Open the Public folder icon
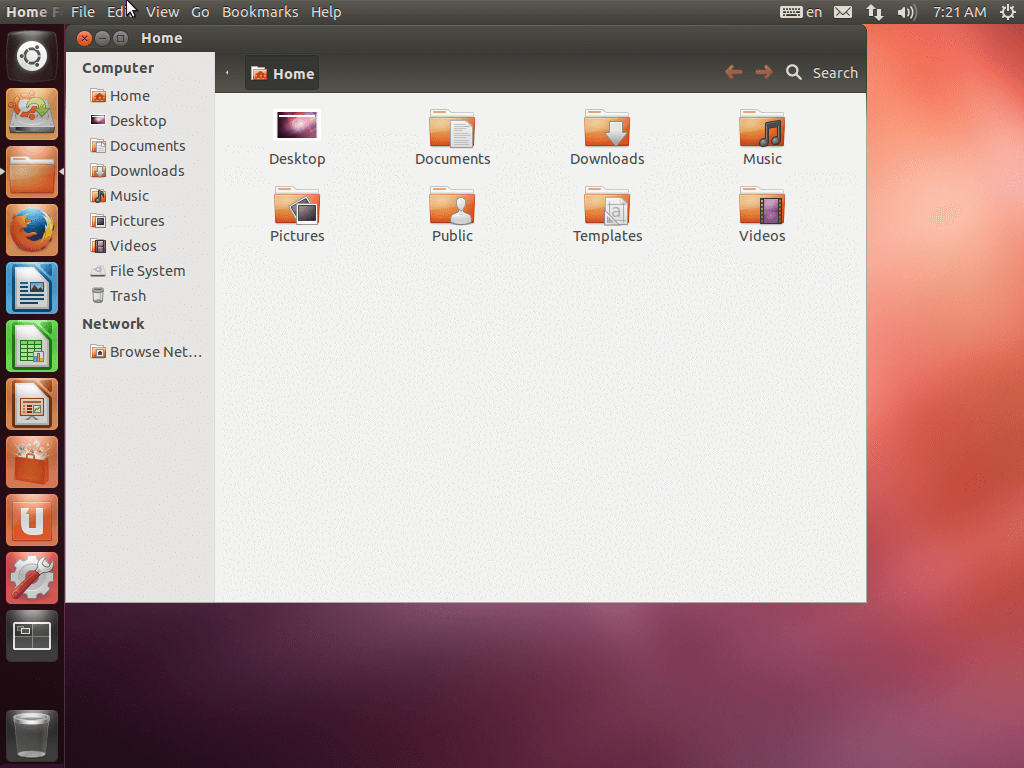 (x=452, y=205)
